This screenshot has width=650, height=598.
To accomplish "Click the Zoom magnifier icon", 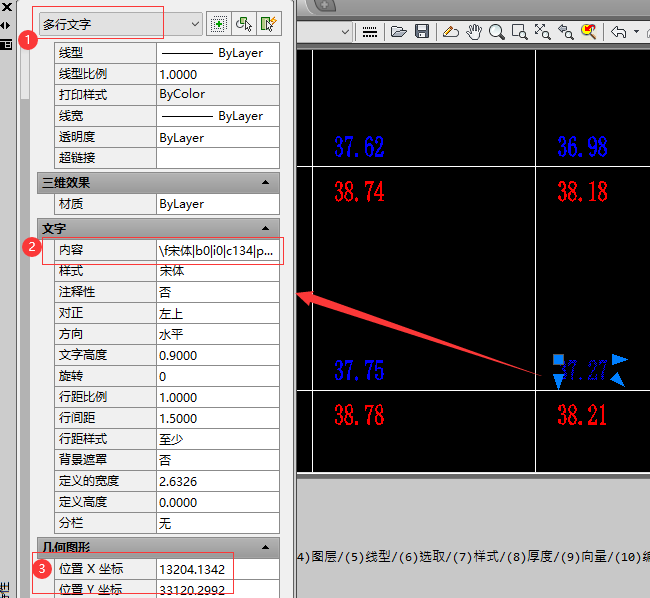I will pos(496,31).
